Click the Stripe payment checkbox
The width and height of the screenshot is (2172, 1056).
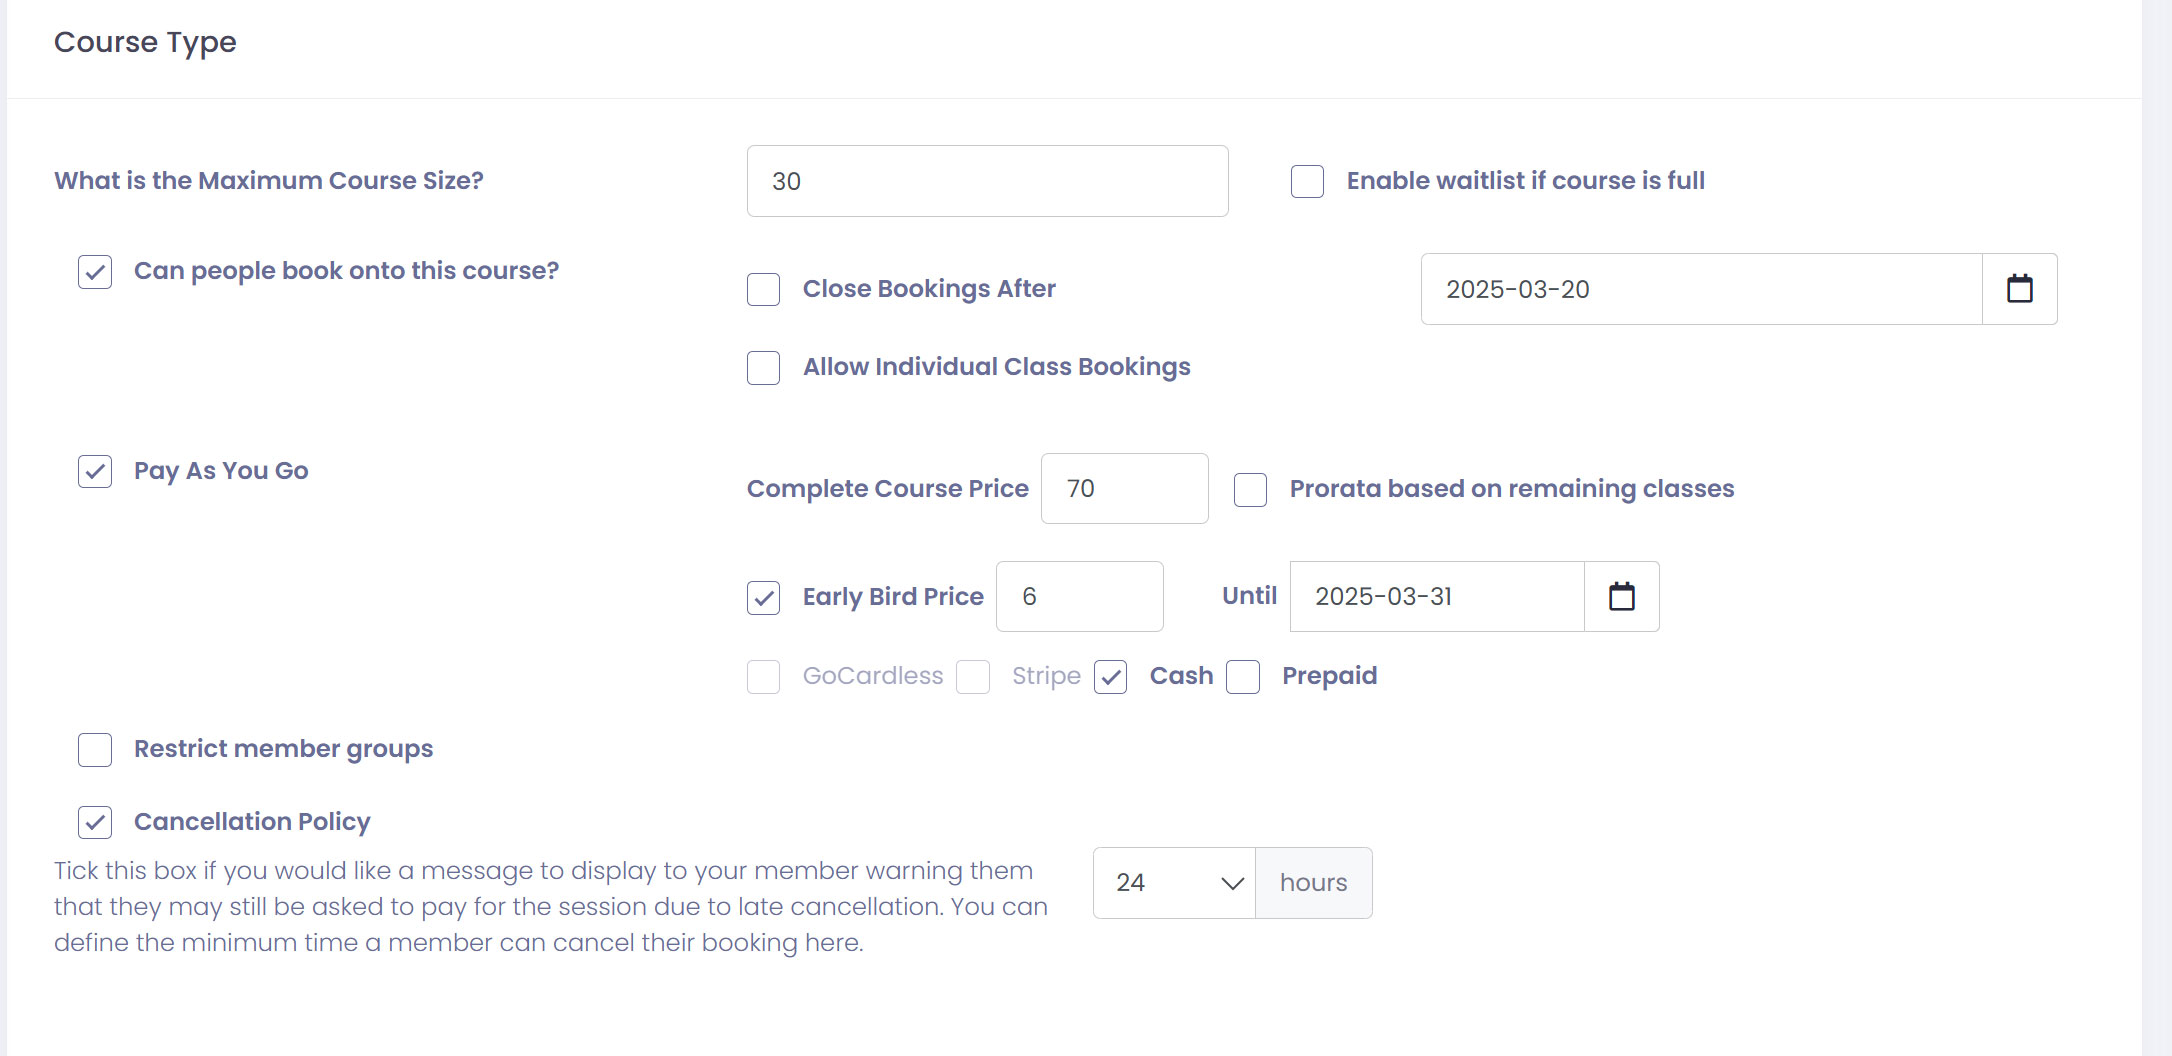pyautogui.click(x=972, y=677)
